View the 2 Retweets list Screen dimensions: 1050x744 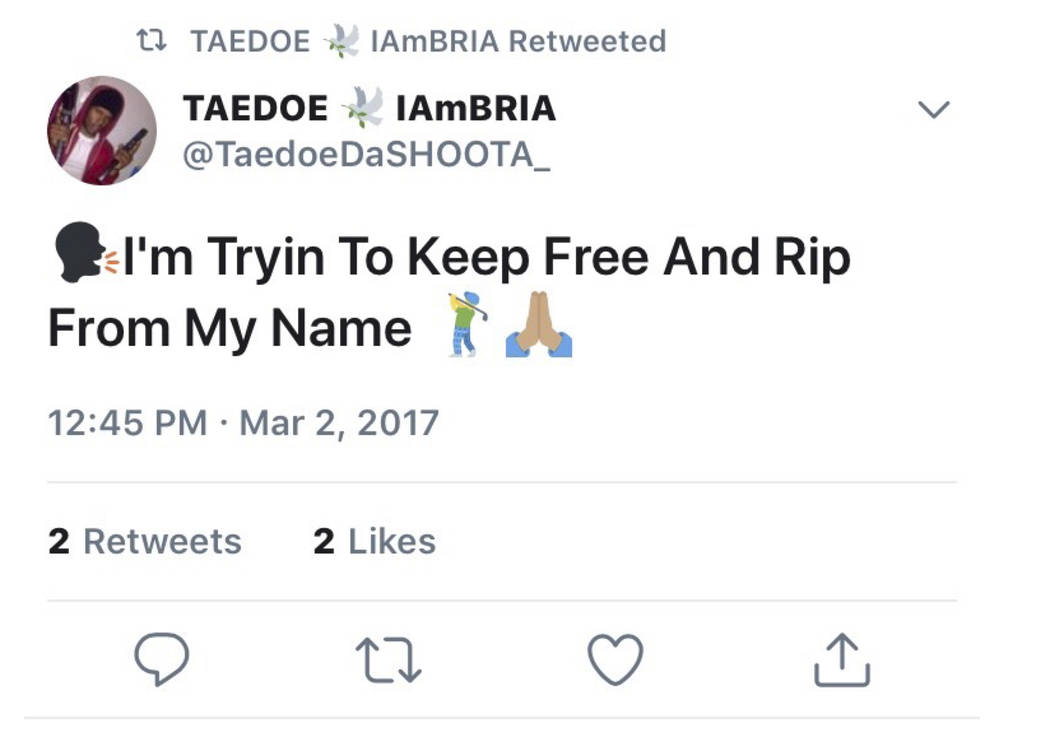click(145, 541)
